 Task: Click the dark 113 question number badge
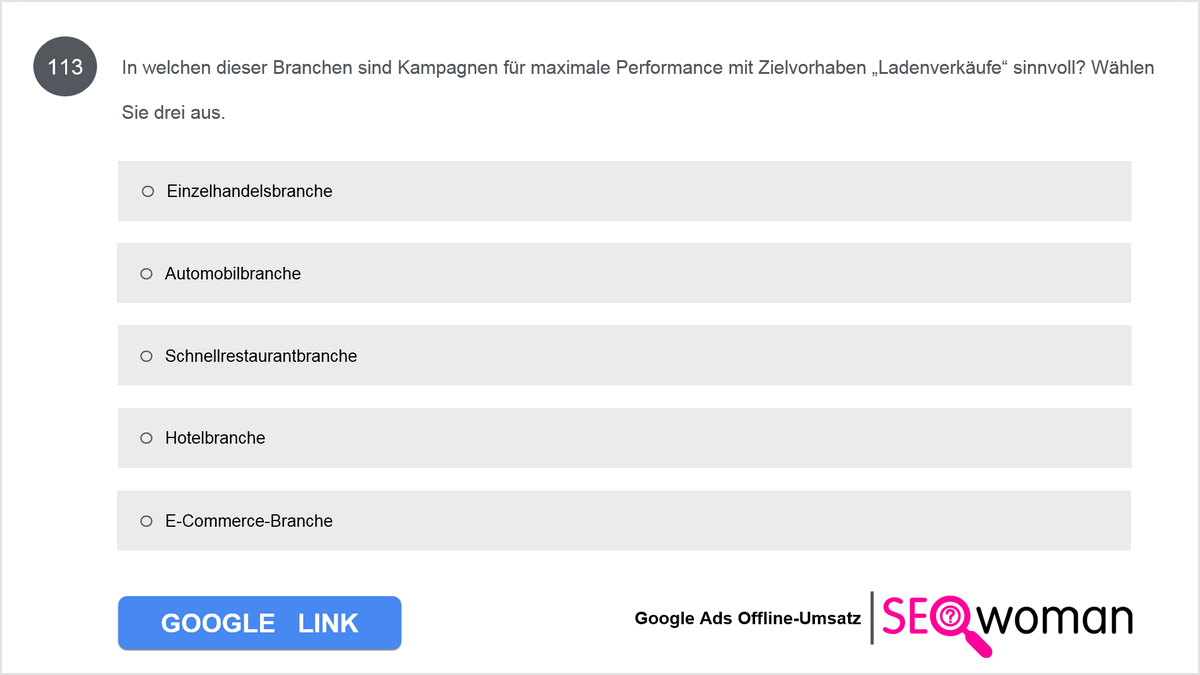click(66, 67)
